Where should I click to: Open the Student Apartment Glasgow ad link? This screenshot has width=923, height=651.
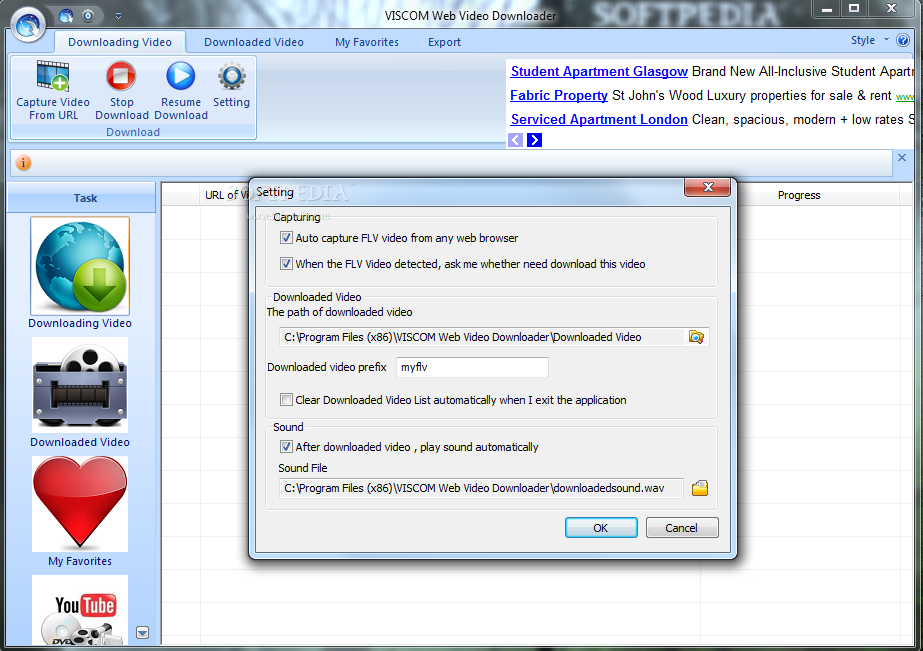click(599, 71)
